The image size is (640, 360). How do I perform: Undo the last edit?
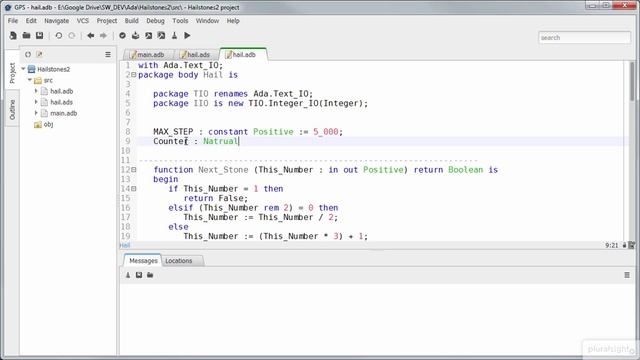tap(59, 36)
